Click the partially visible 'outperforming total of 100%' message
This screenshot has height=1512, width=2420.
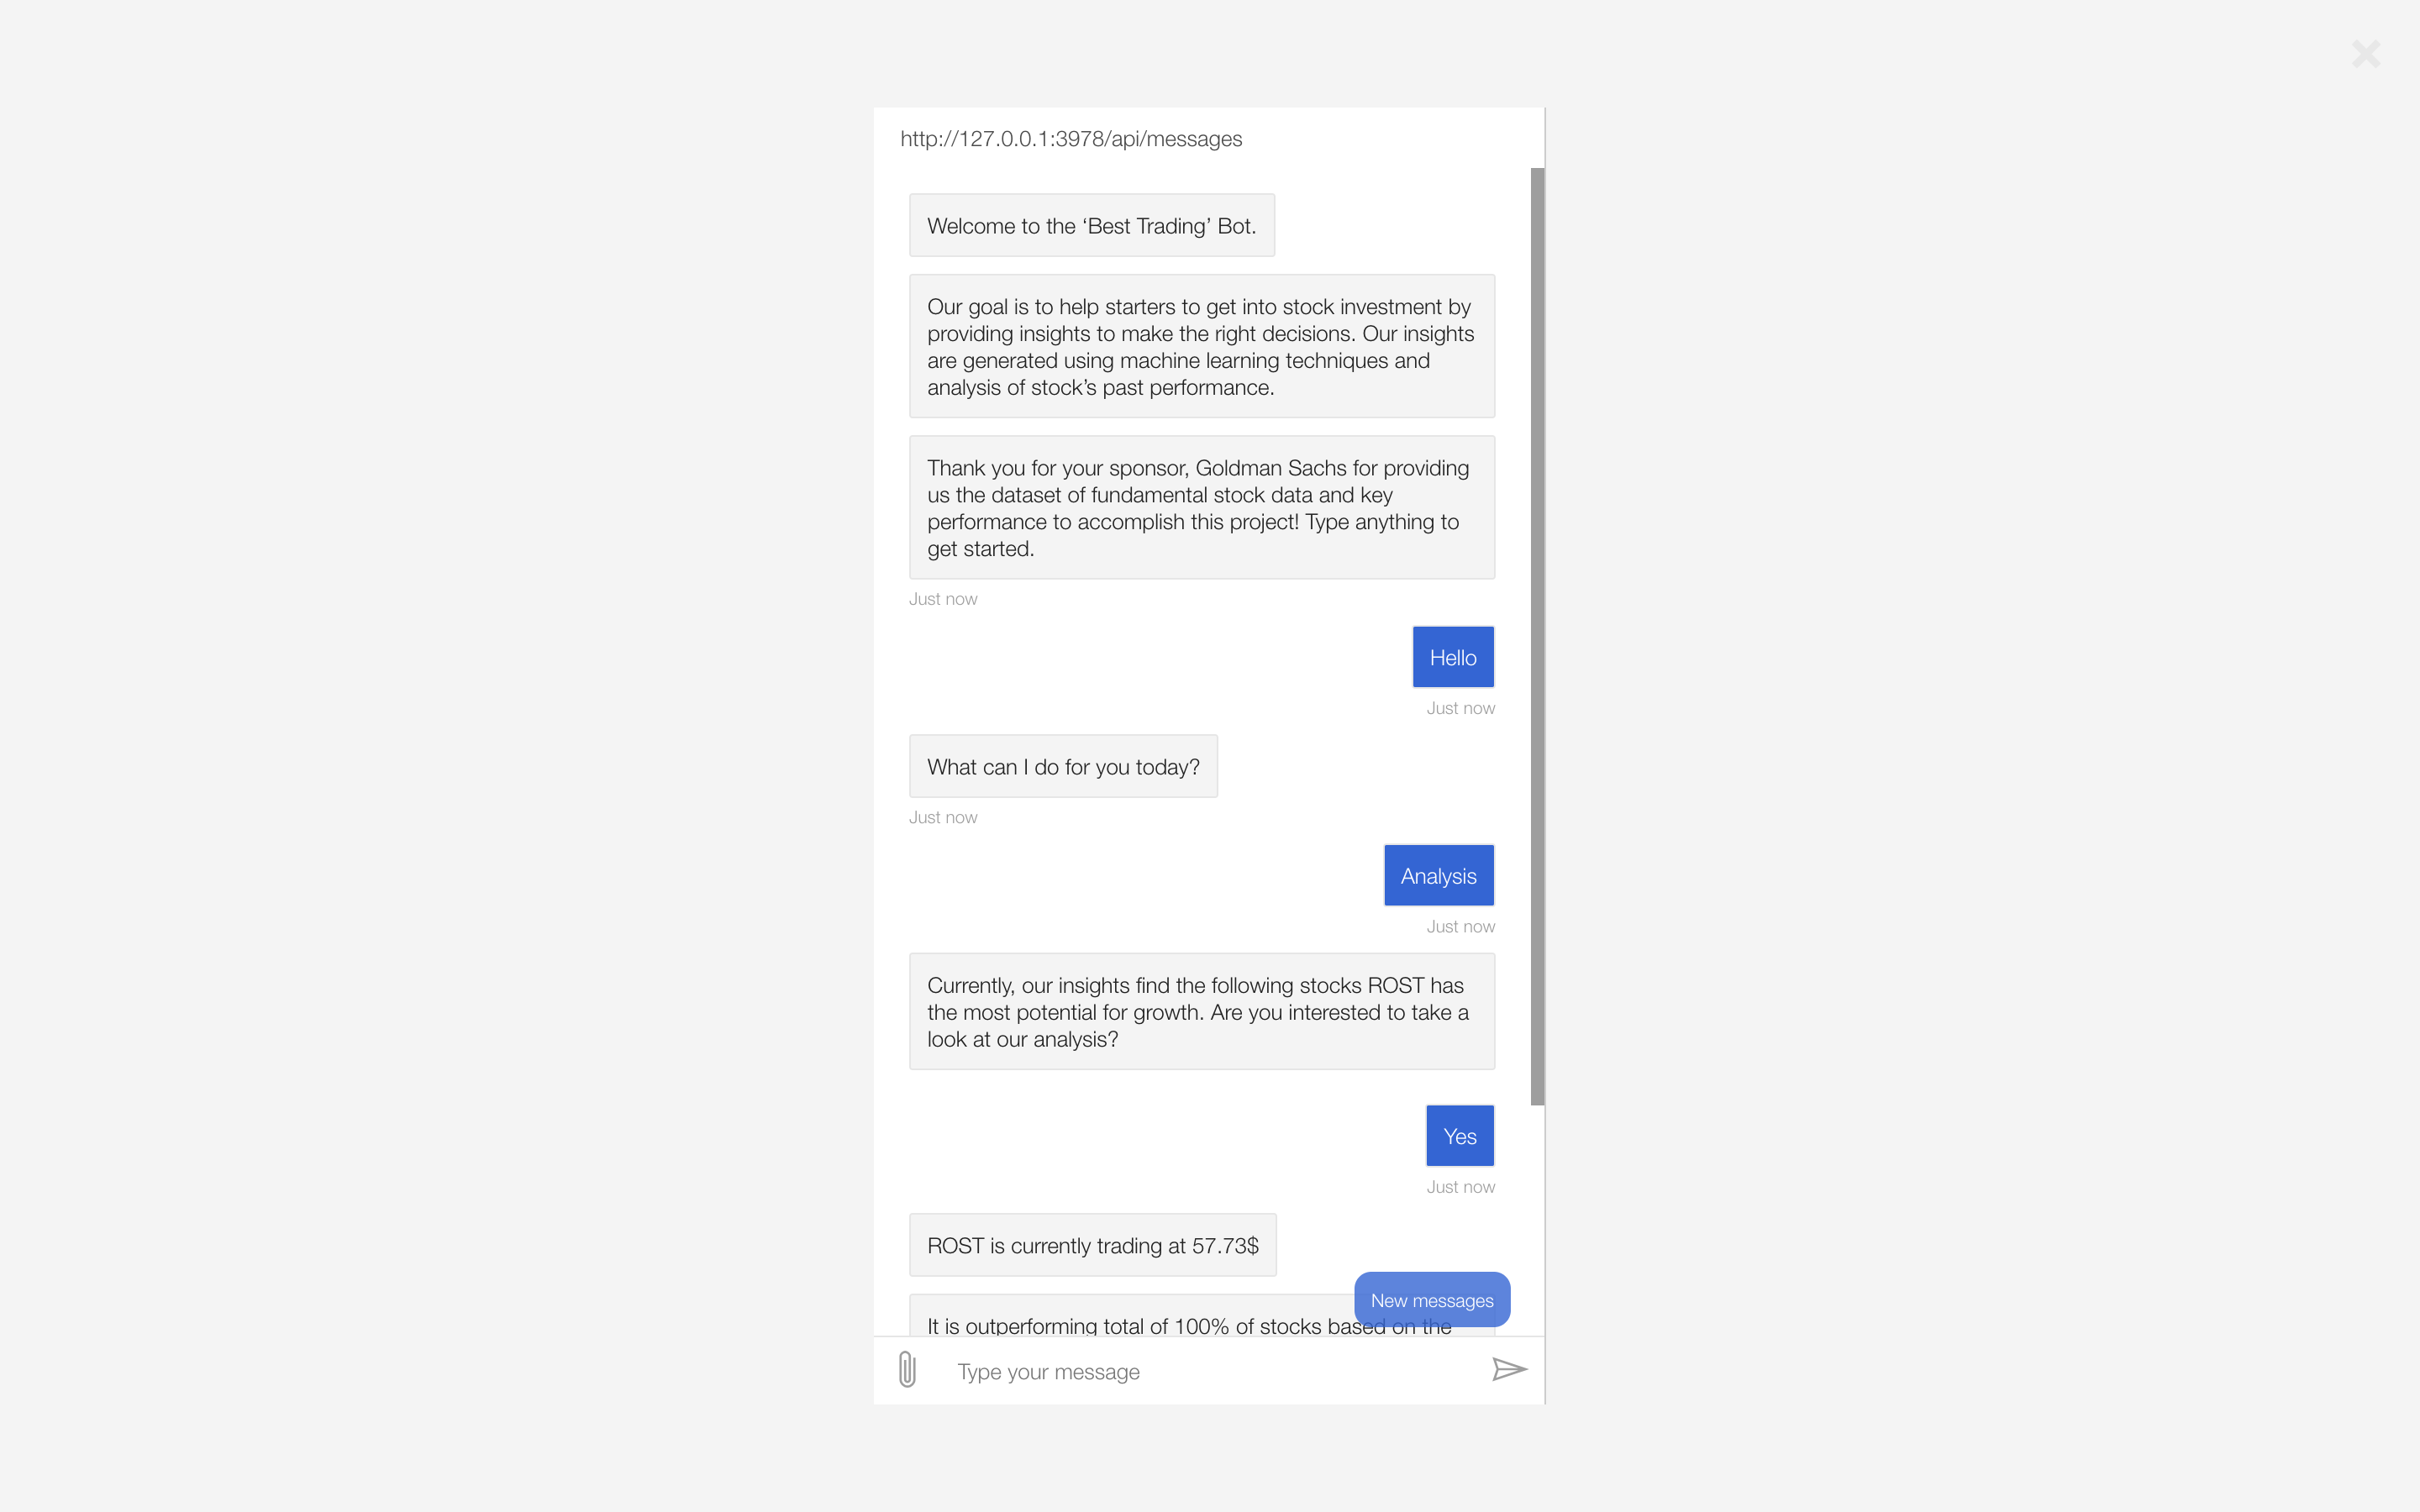tap(1130, 1318)
